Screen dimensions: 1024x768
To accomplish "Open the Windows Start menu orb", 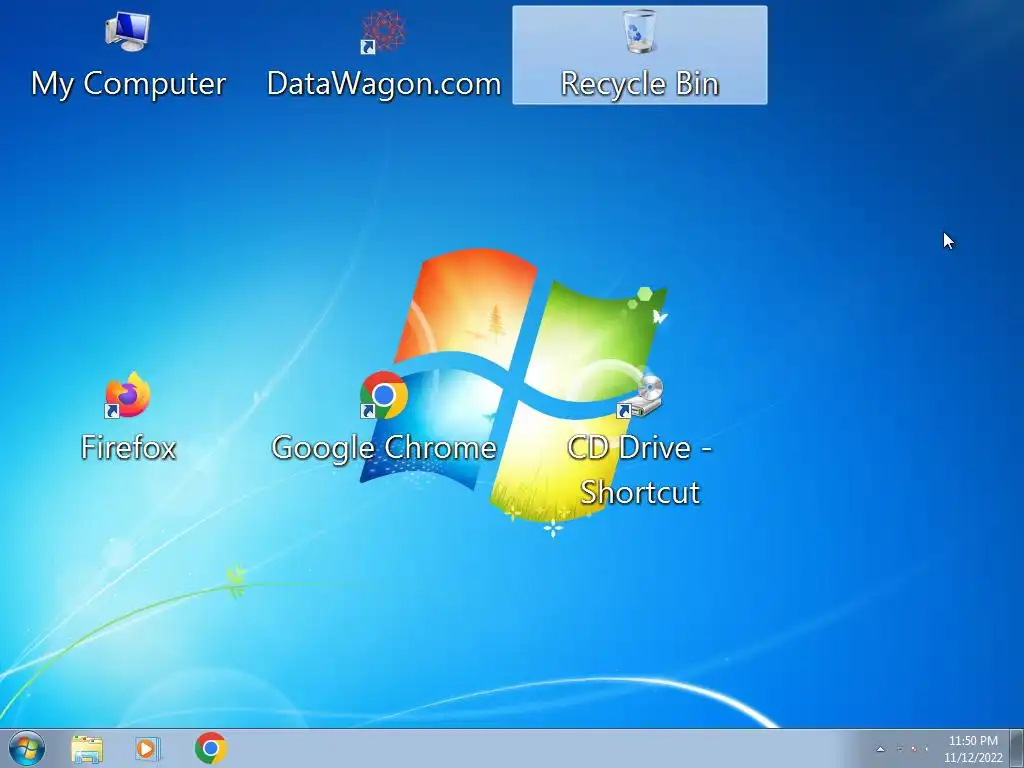I will pos(27,748).
